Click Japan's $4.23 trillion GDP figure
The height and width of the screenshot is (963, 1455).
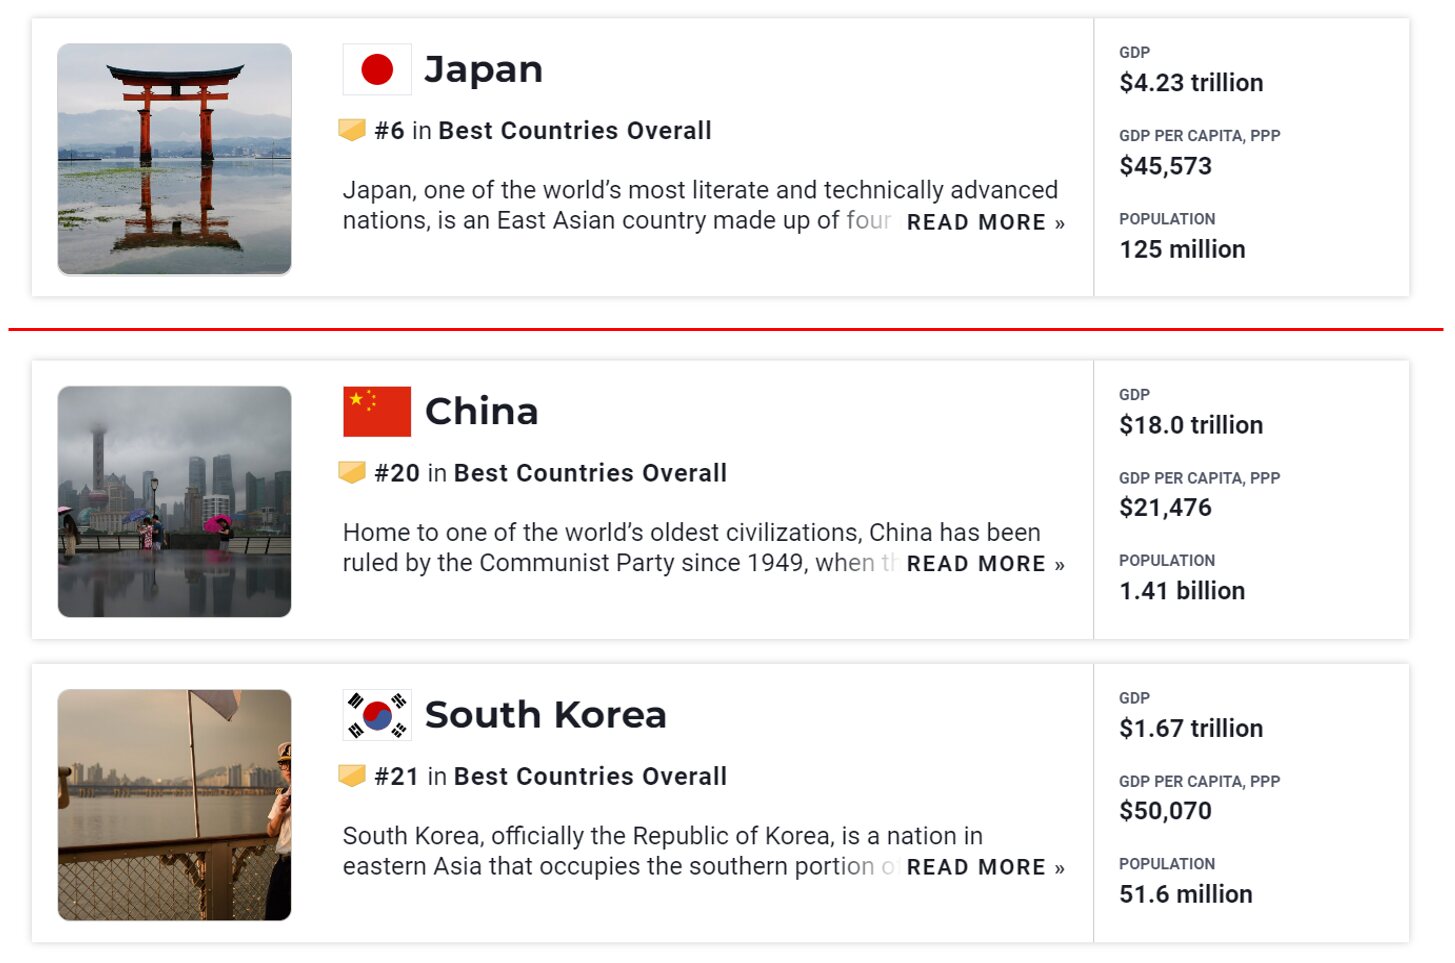tap(1191, 83)
